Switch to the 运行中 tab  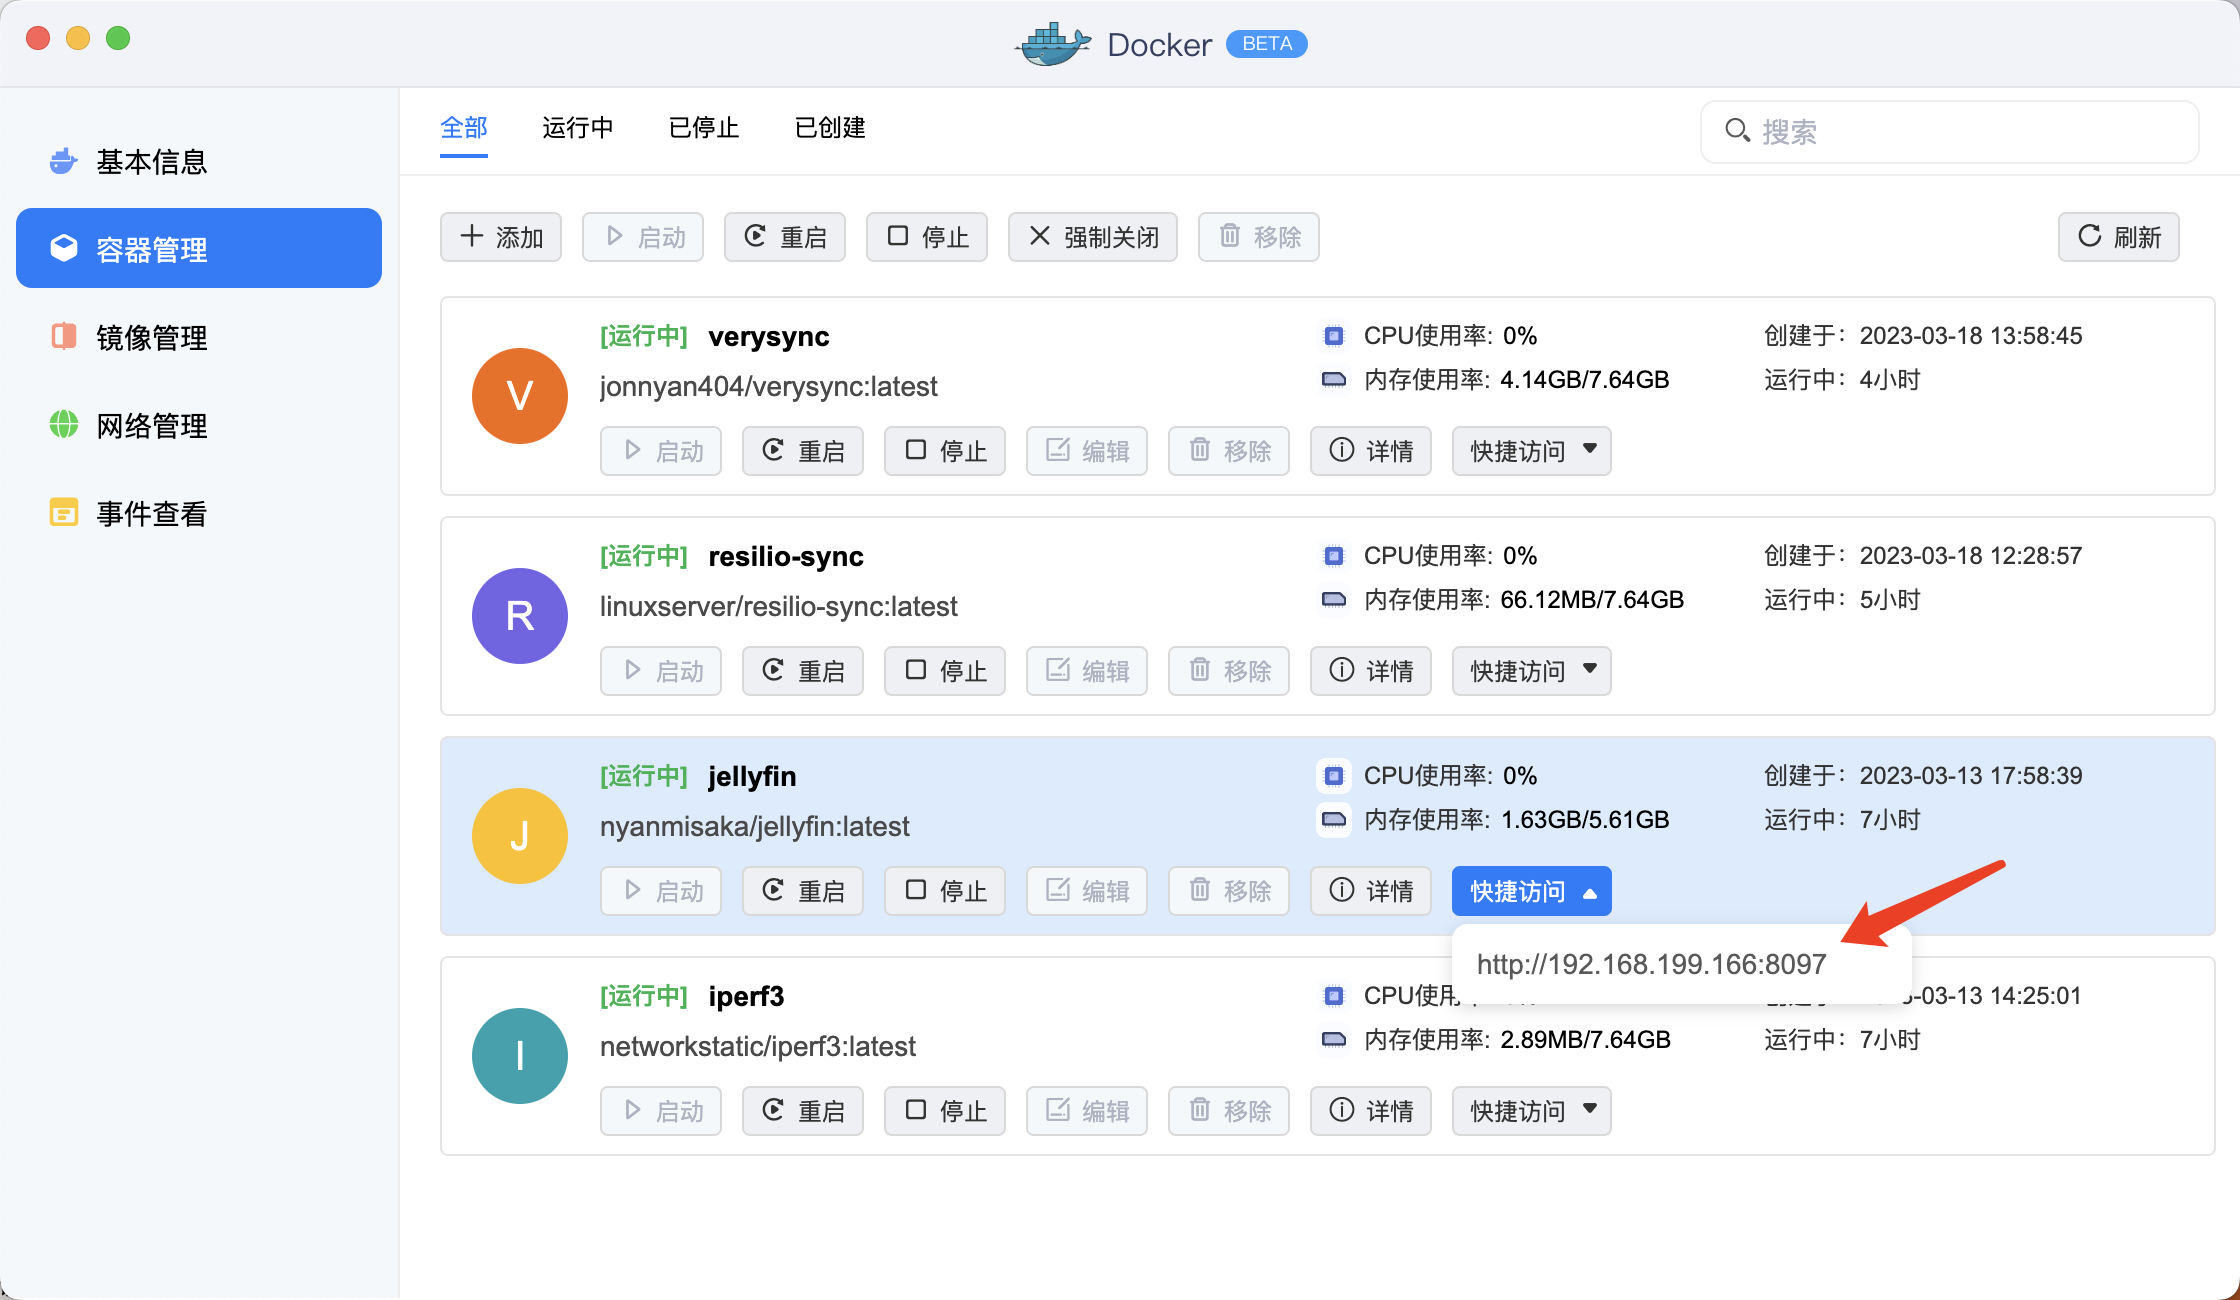tap(578, 128)
